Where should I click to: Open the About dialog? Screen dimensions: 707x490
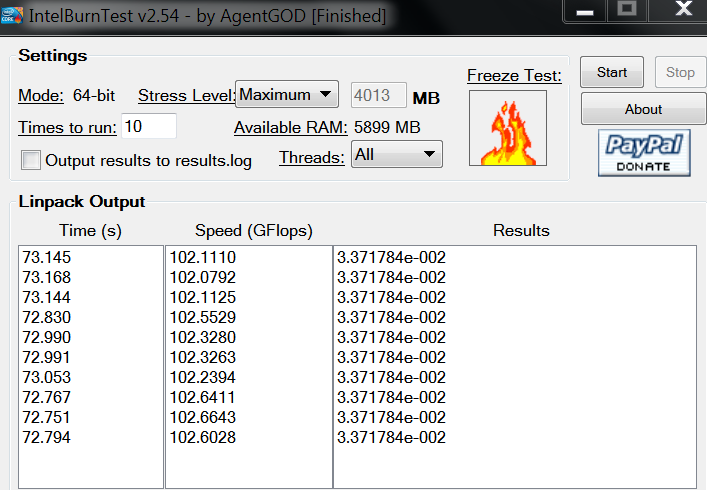(643, 109)
